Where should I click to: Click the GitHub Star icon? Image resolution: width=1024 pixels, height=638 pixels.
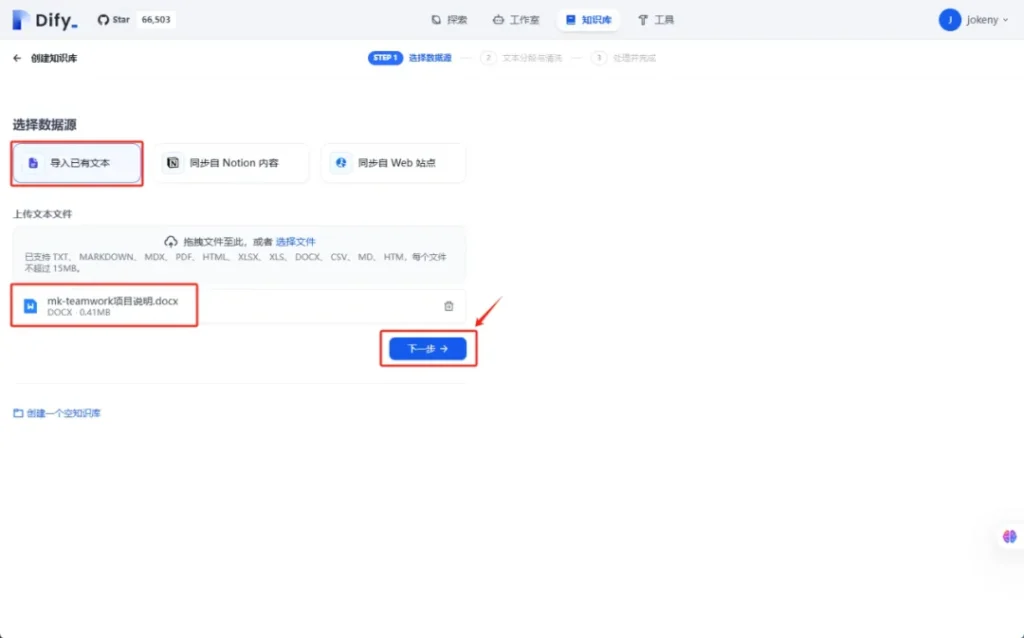tap(104, 20)
